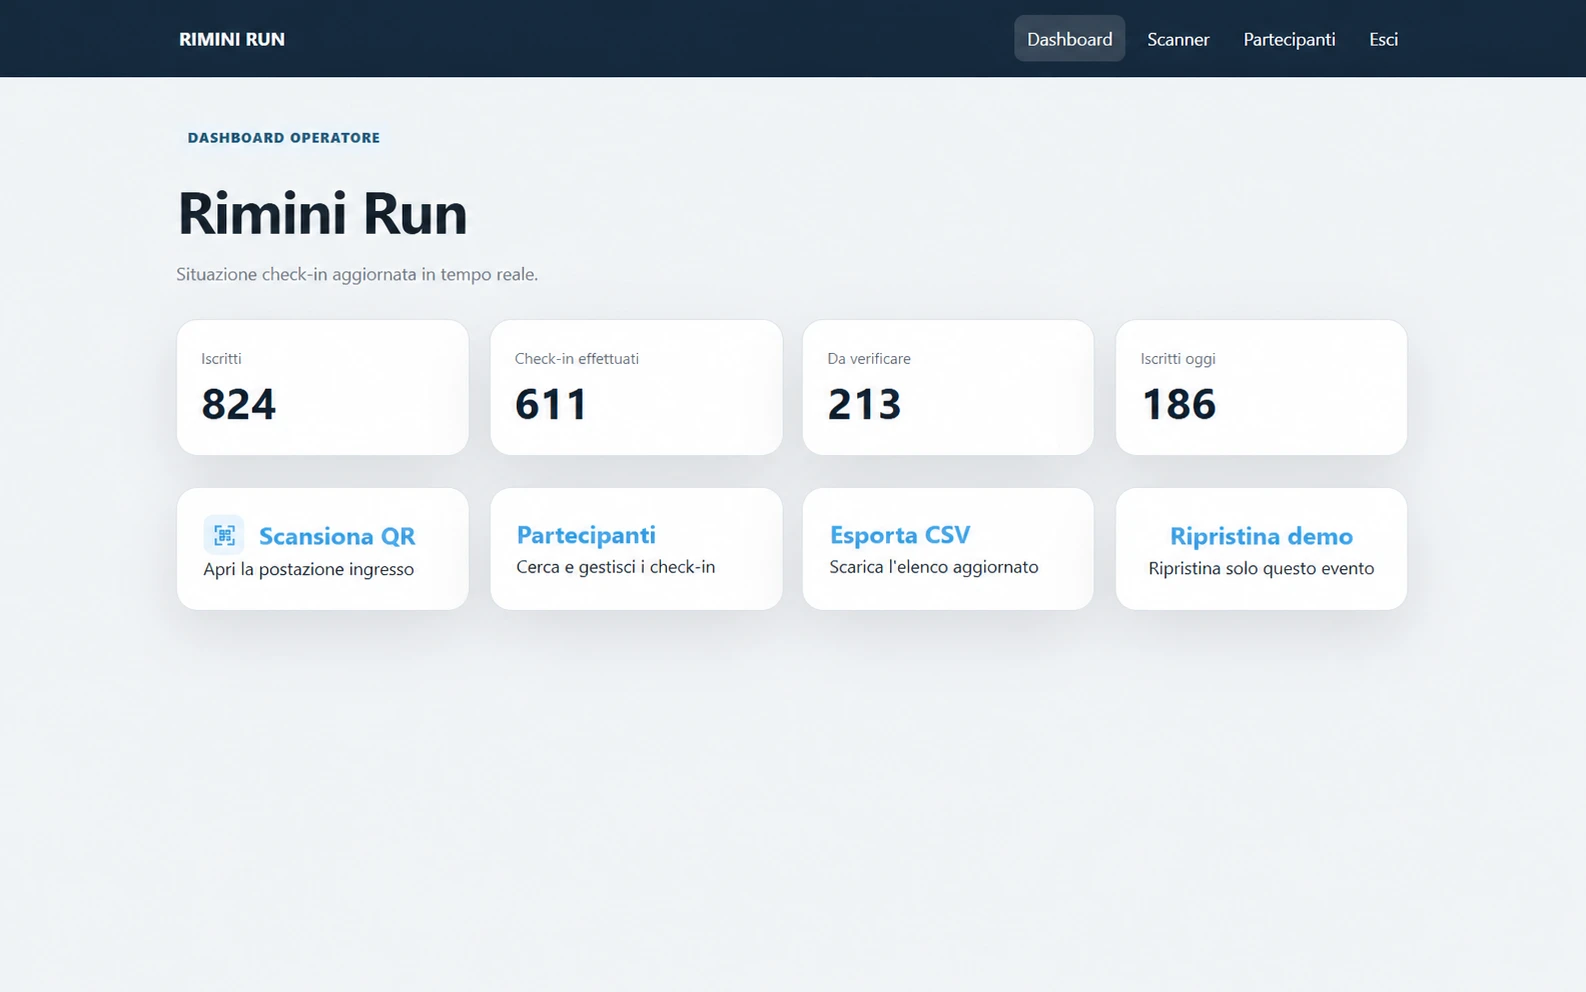Select the Iscritti count 824

pyautogui.click(x=238, y=404)
